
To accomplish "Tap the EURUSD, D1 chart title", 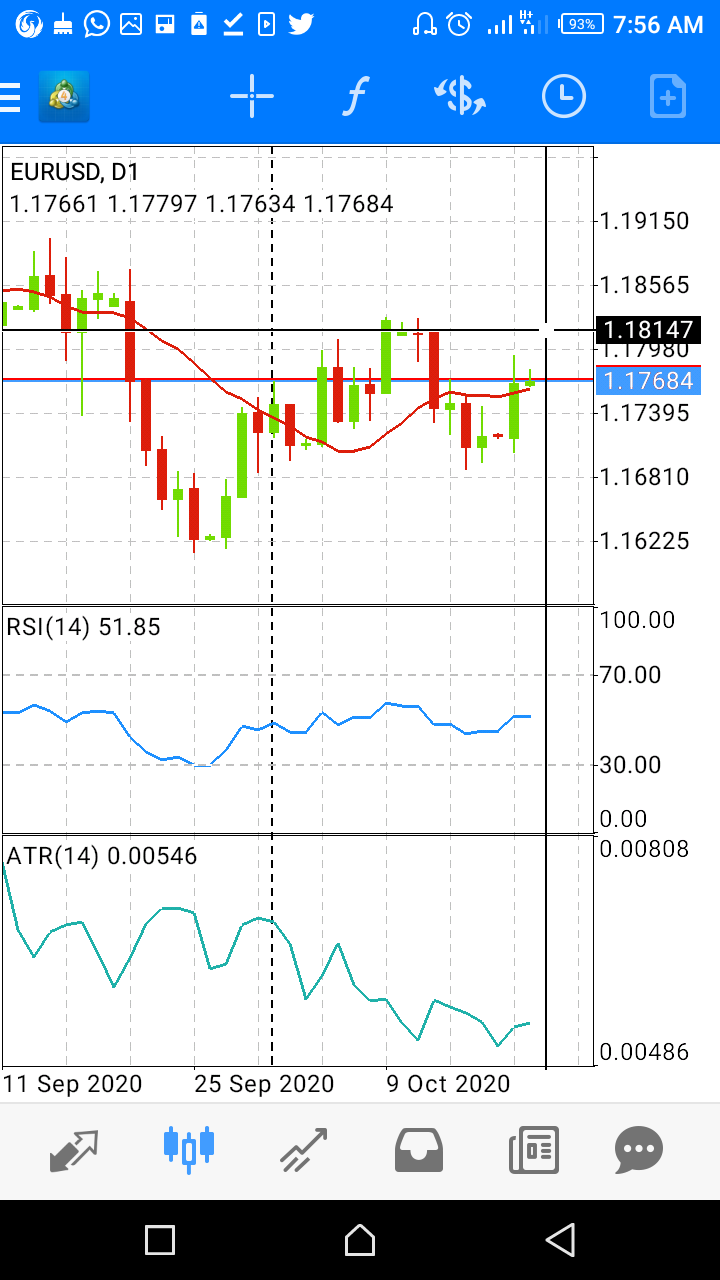I will pyautogui.click(x=75, y=172).
